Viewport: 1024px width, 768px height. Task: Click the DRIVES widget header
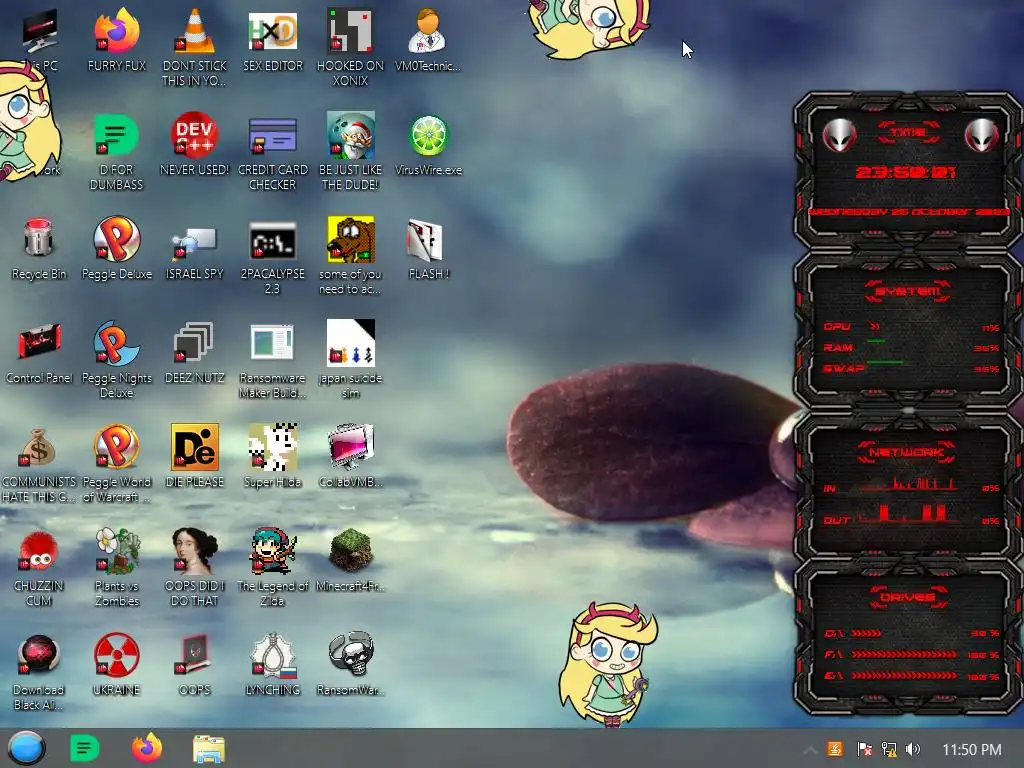[908, 597]
